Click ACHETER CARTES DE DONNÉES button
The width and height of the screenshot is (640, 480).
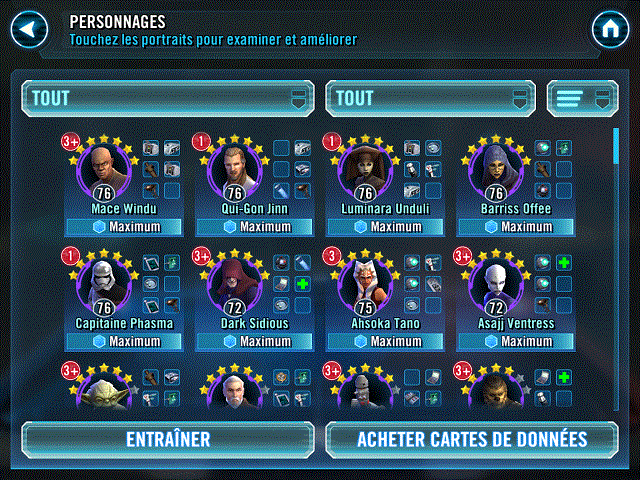(472, 440)
